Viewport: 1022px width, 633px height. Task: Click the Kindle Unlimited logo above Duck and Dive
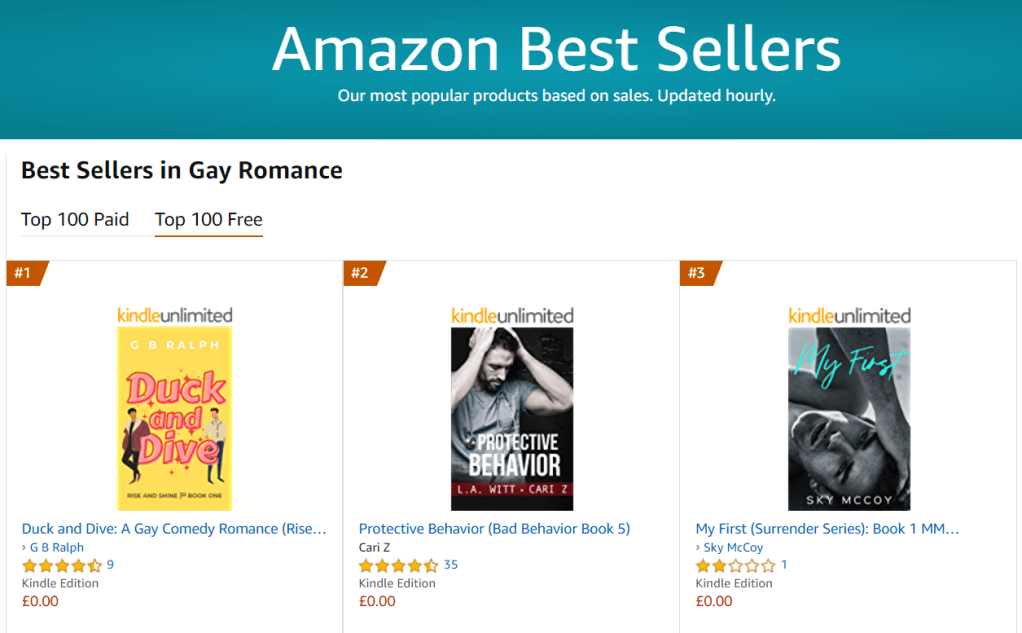pyautogui.click(x=175, y=315)
